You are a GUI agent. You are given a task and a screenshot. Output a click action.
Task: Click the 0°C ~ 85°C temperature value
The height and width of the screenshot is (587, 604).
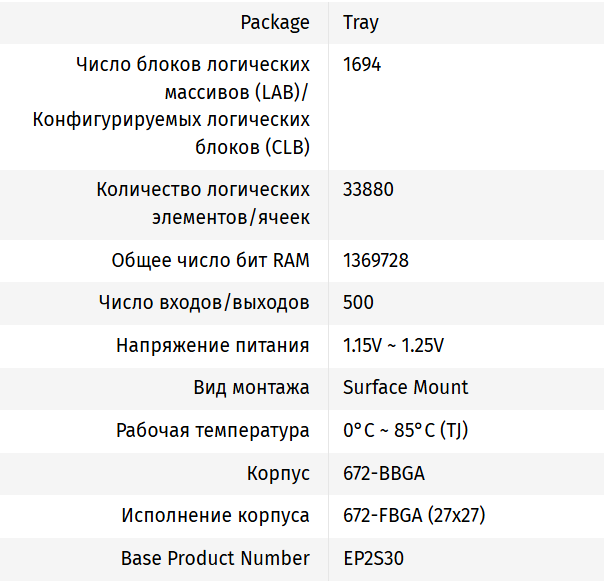(x=405, y=431)
